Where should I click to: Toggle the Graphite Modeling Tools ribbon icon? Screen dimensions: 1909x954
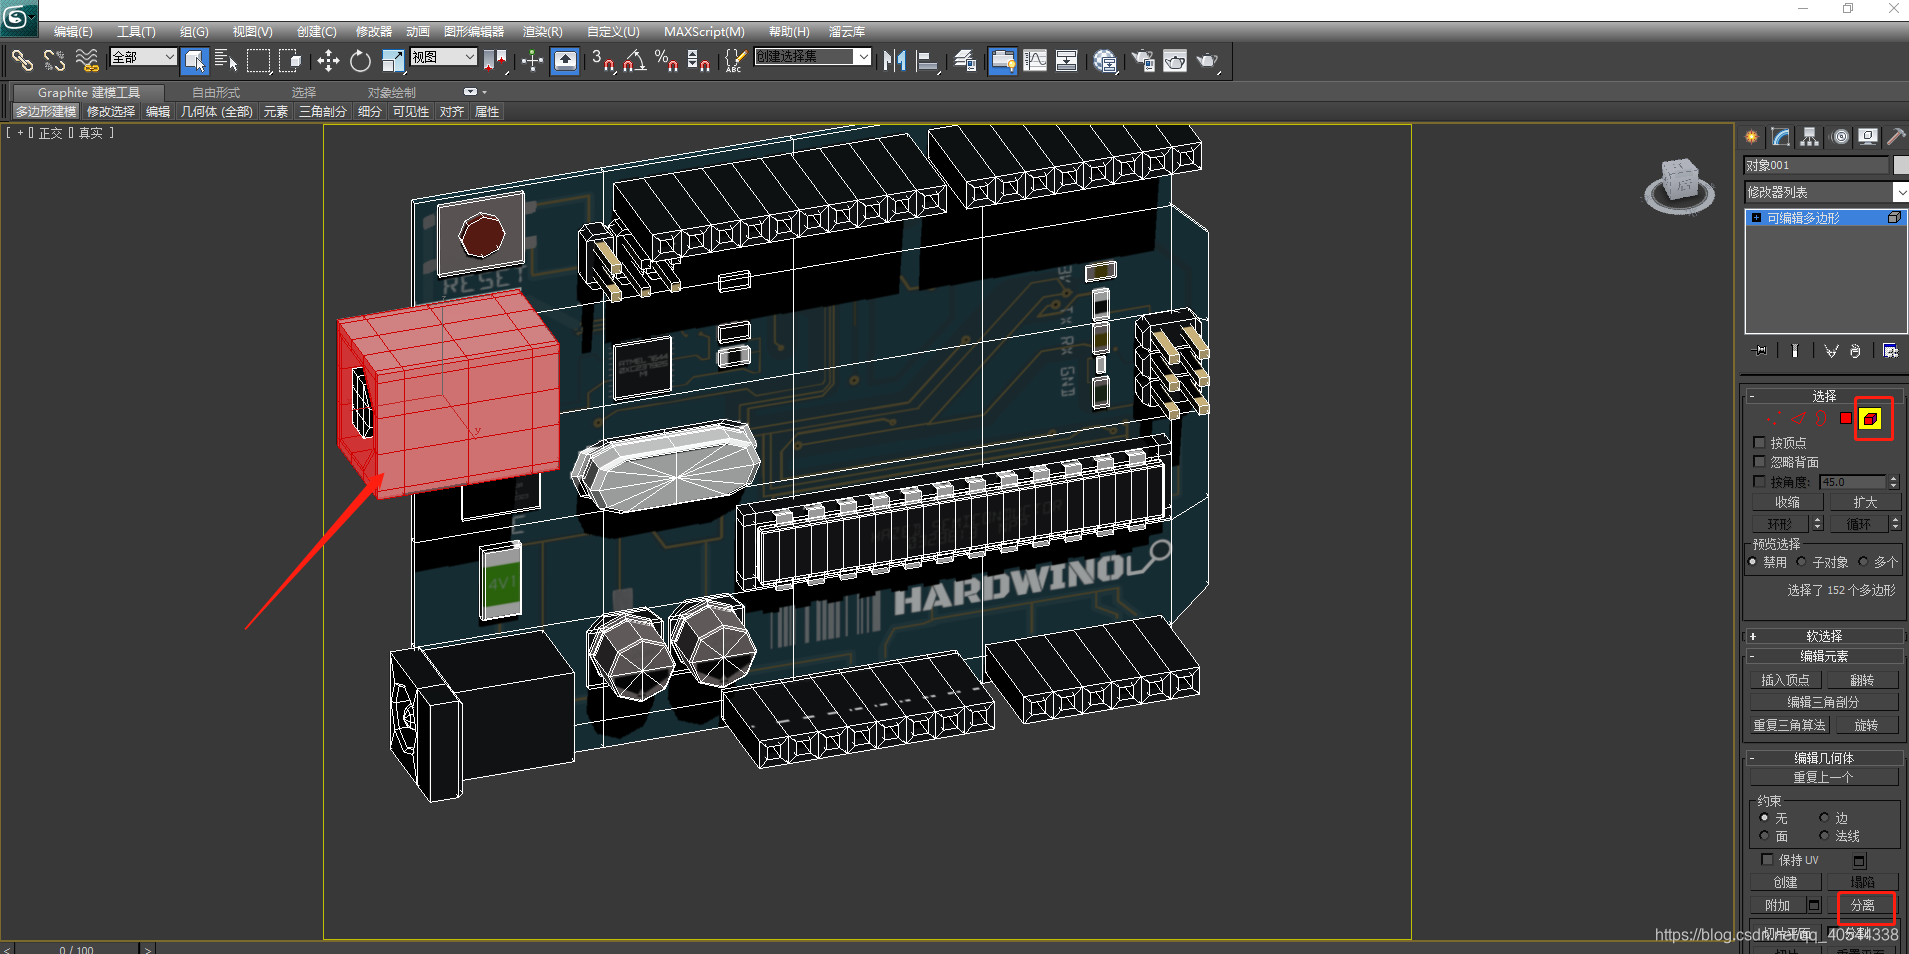[x=1002, y=61]
